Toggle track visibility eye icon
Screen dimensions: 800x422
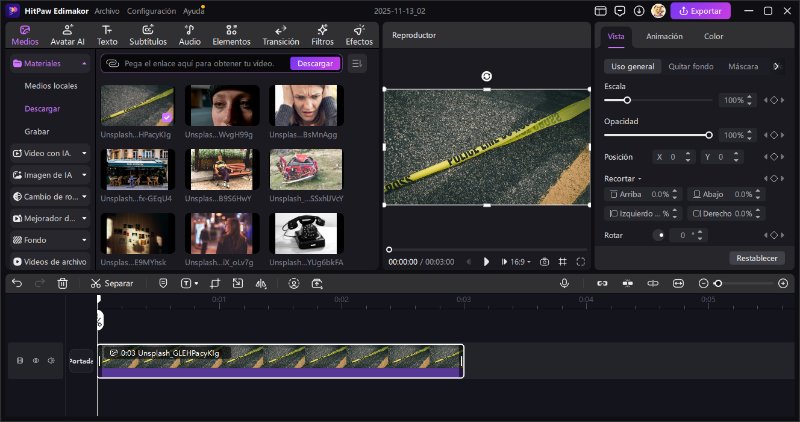click(x=36, y=360)
